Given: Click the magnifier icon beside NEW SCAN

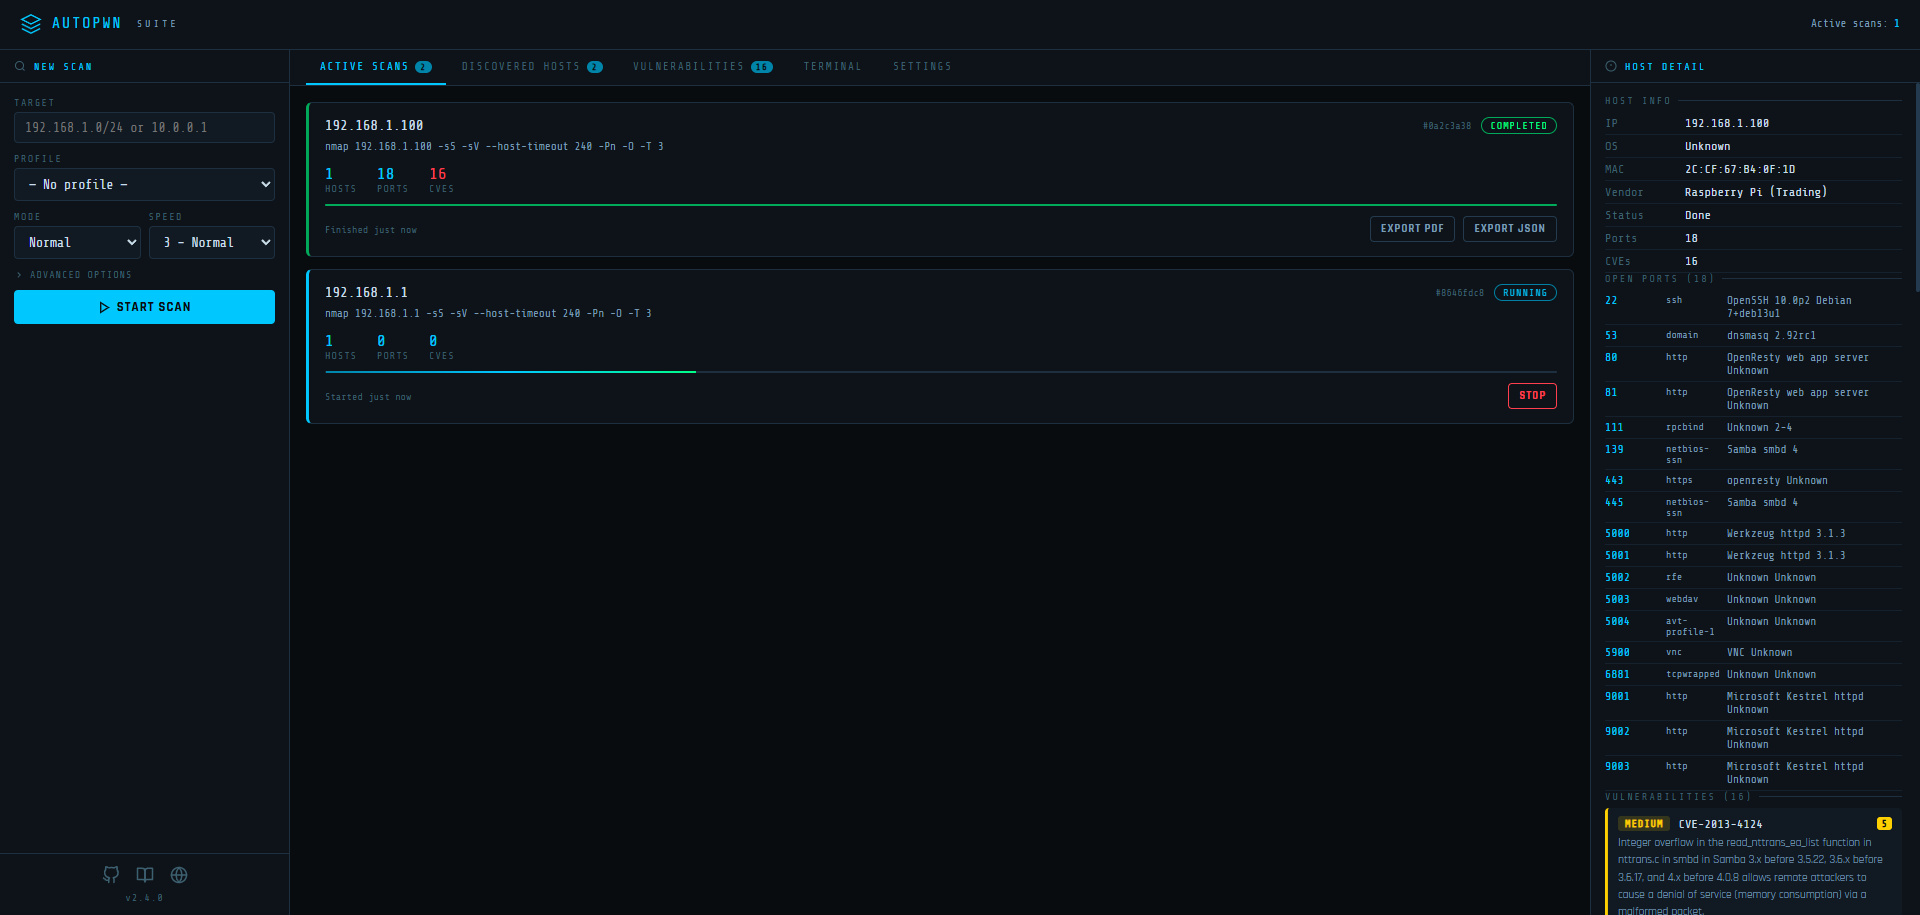Looking at the screenshot, I should tap(19, 66).
